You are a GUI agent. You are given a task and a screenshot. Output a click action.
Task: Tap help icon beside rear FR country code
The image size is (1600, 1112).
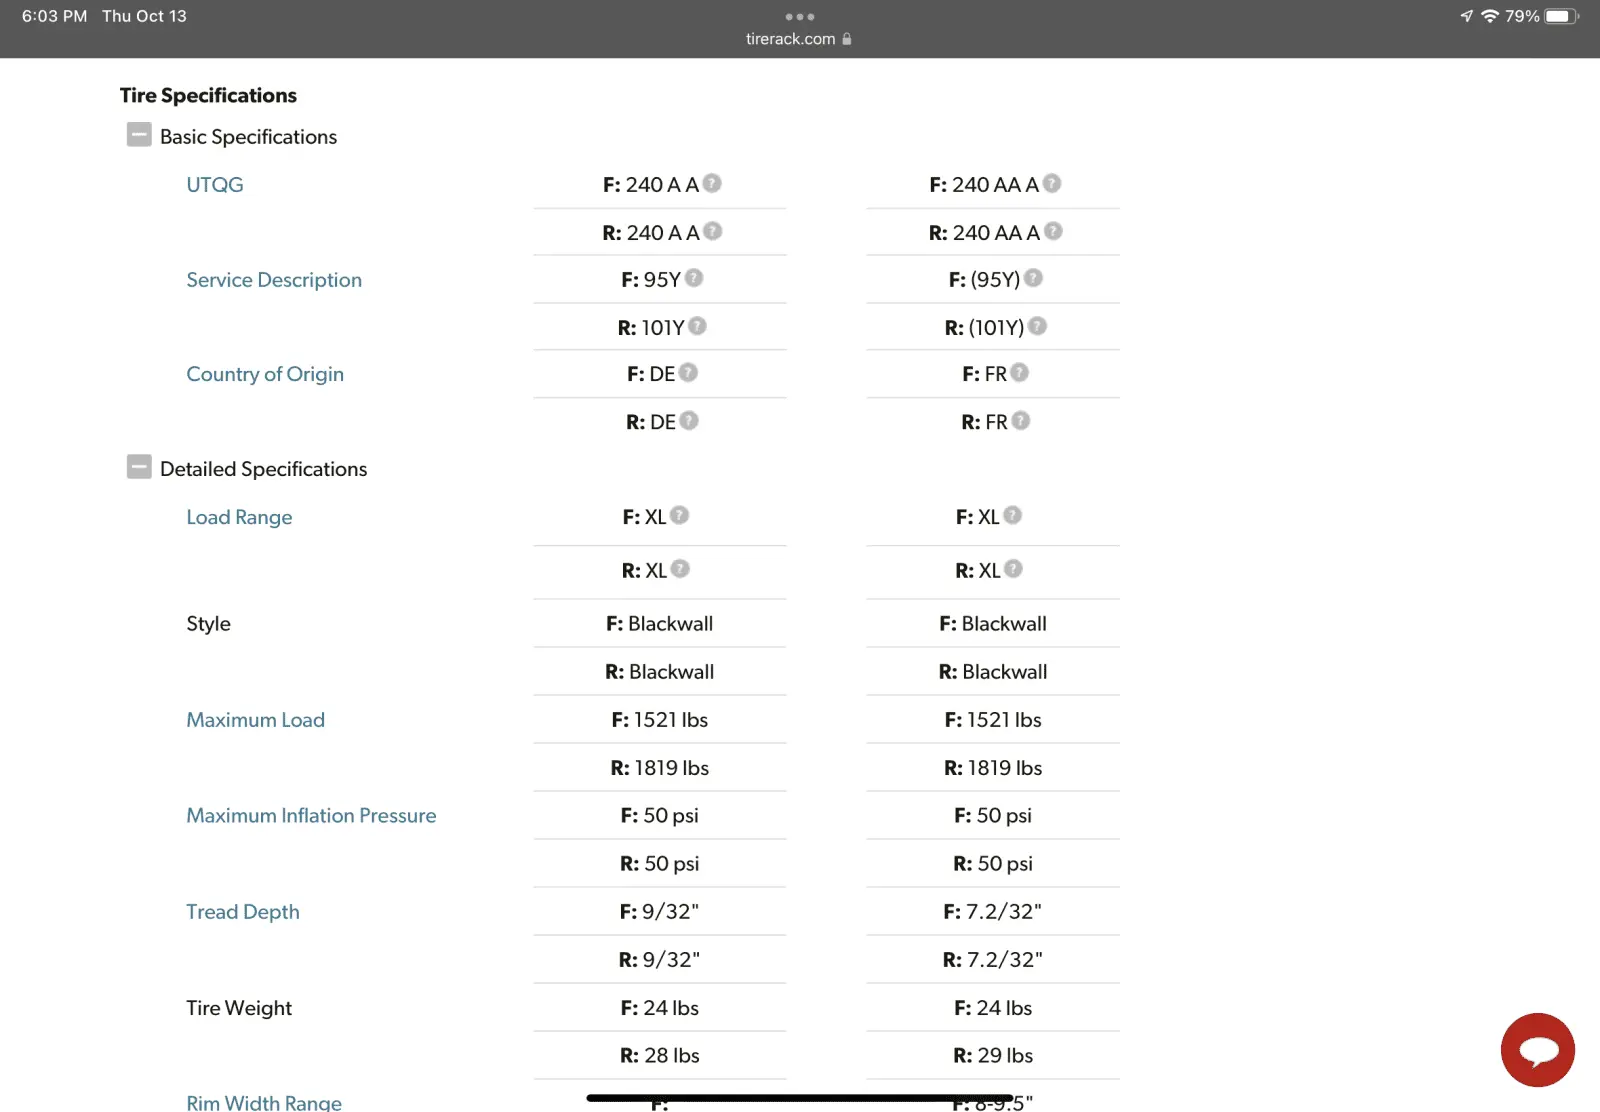click(x=1020, y=421)
